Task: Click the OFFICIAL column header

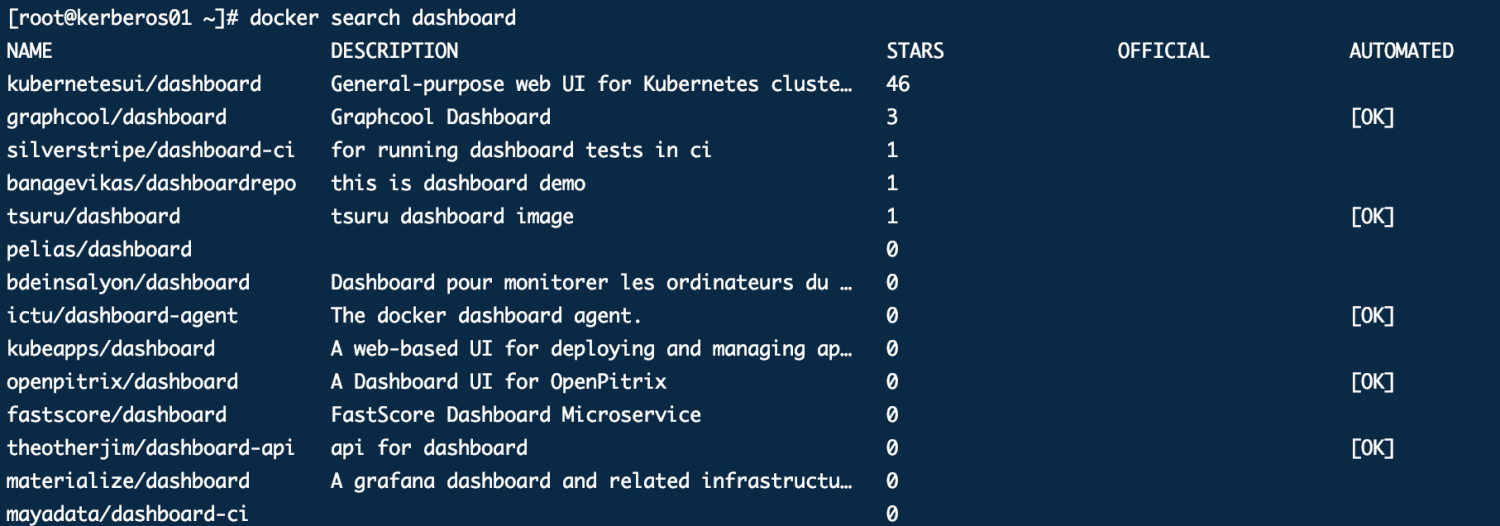Action: coord(1163,51)
